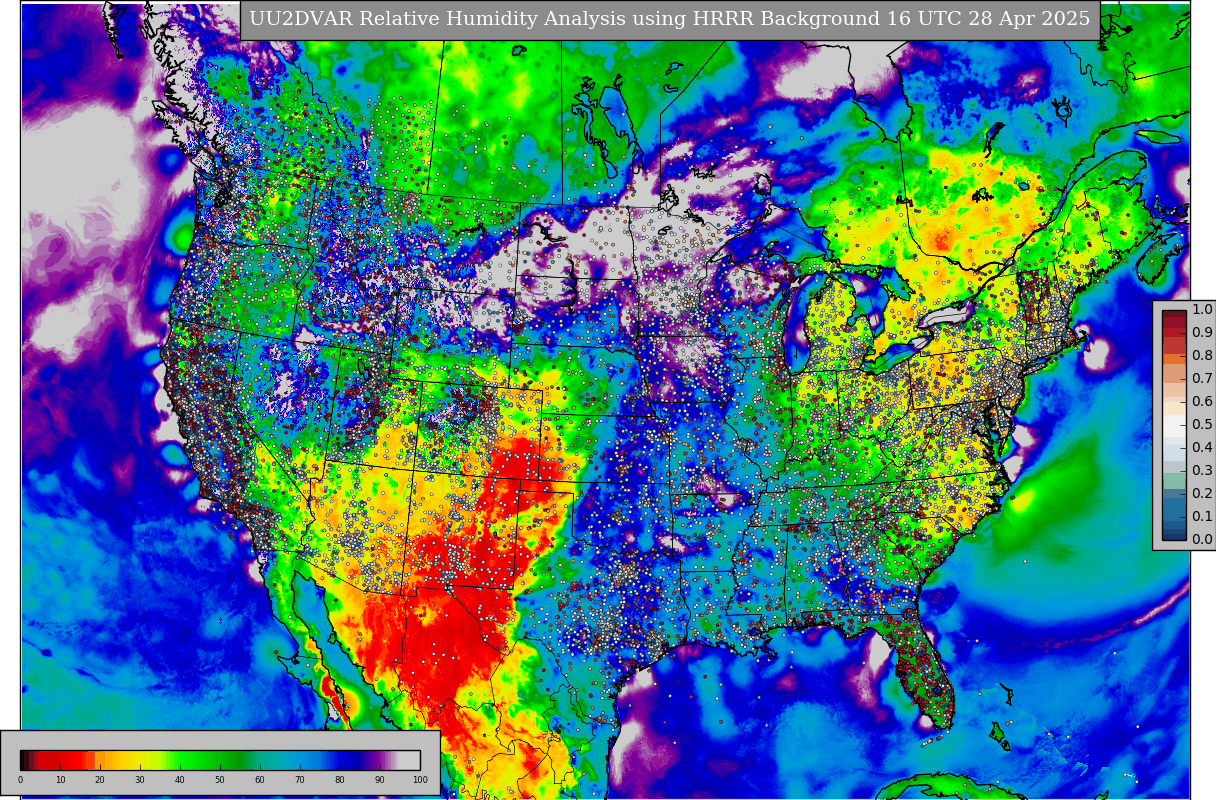Click the '100' tick label on the horizontal humidity colorbar
This screenshot has width=1216, height=800.
tap(420, 780)
